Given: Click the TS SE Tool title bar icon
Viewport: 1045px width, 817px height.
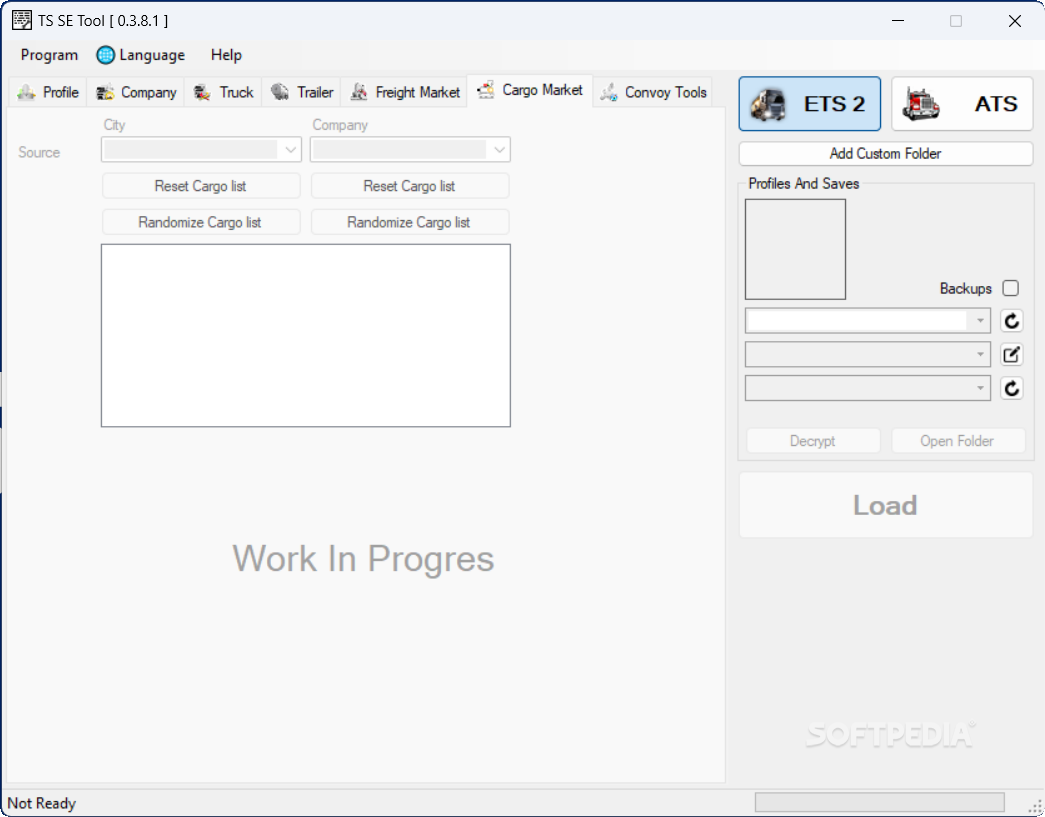Looking at the screenshot, I should click(x=21, y=20).
